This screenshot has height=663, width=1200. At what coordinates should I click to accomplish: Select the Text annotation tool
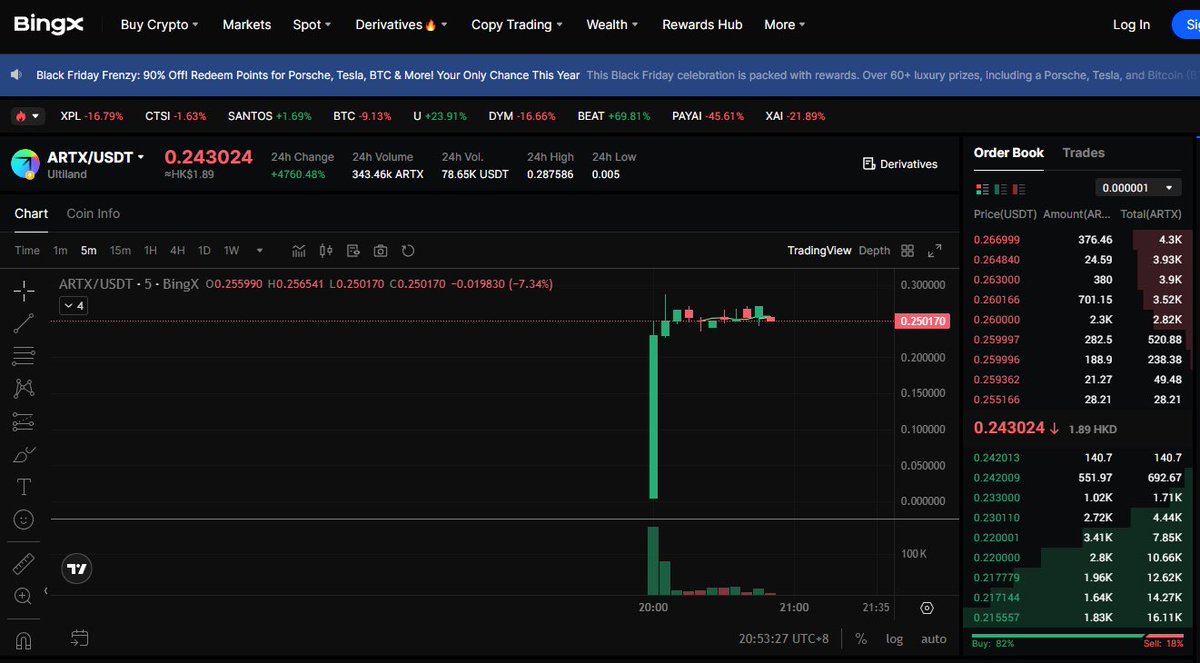coord(24,487)
